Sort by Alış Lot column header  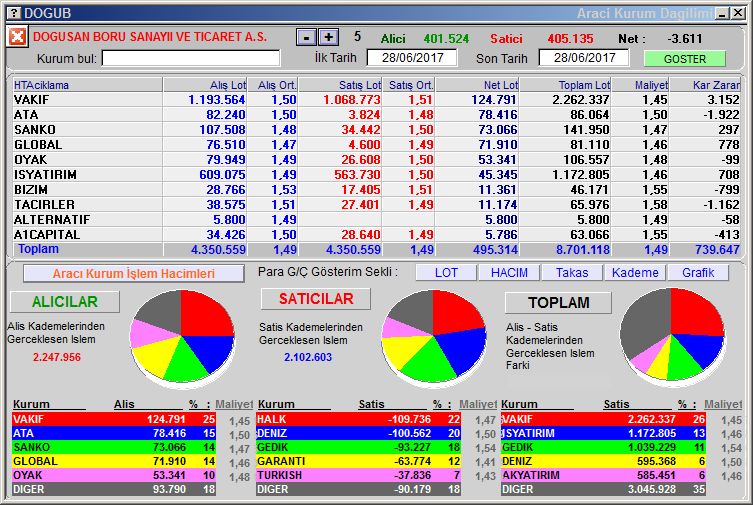206,85
